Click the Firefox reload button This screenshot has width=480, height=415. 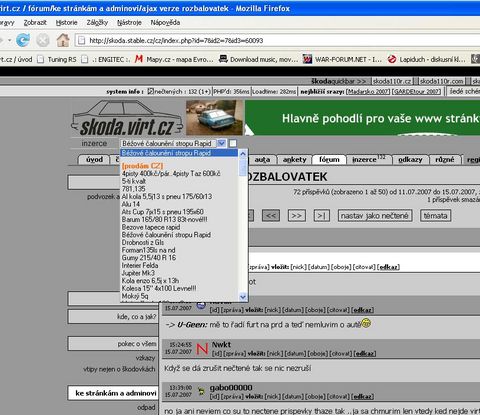(23, 40)
